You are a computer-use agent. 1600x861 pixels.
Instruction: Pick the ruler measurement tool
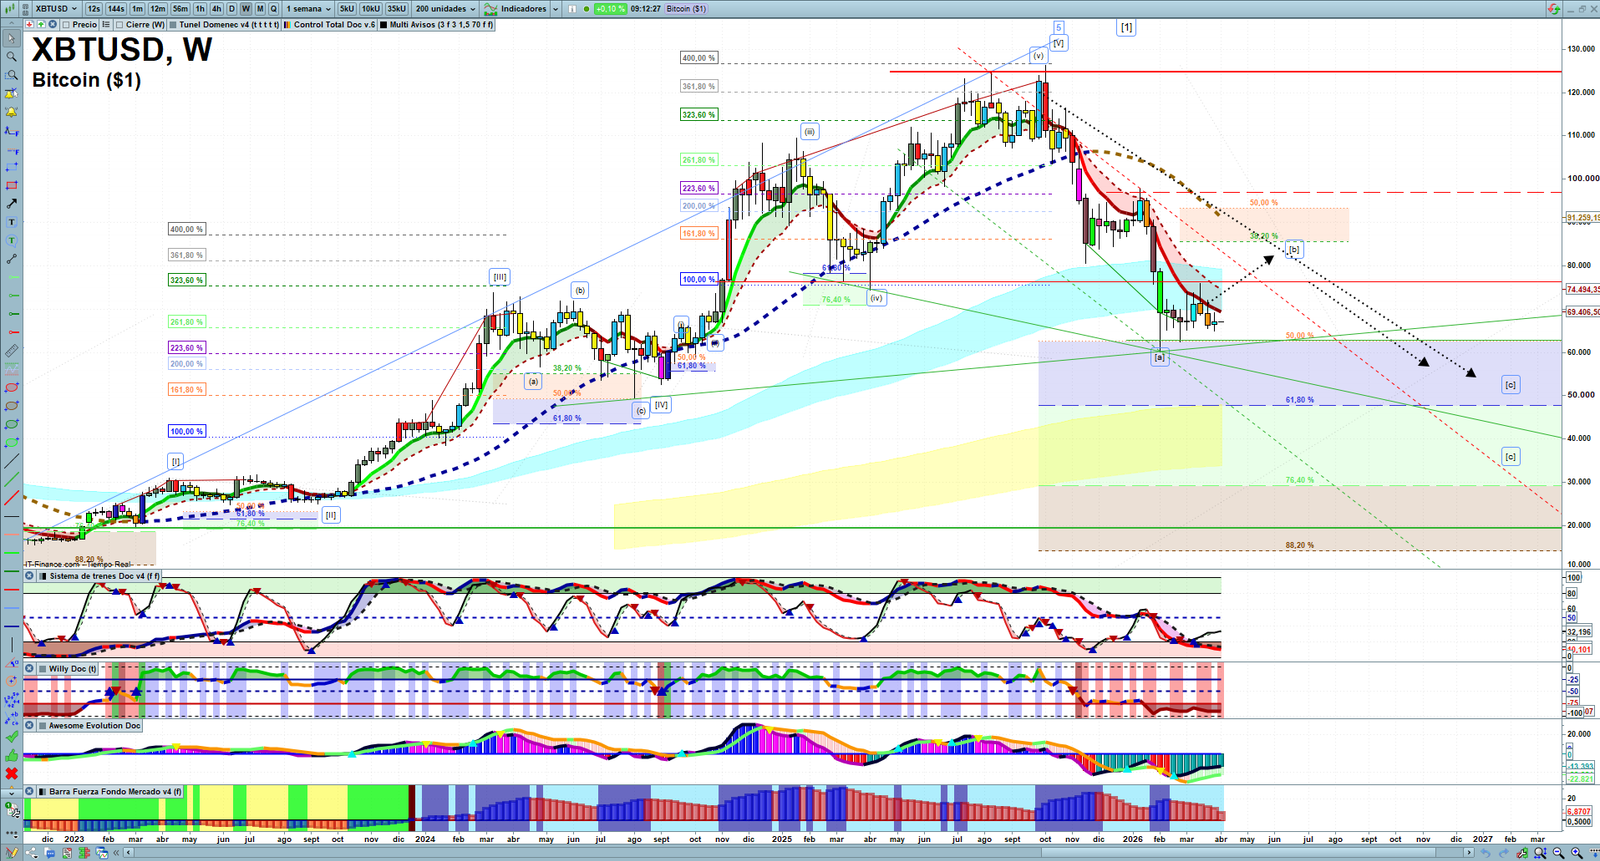[12, 351]
